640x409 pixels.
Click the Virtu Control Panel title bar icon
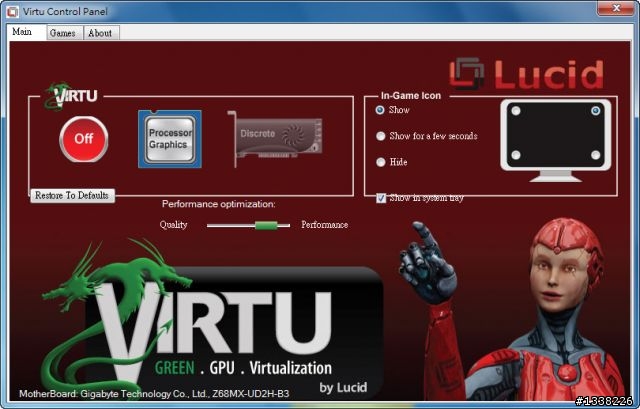pyautogui.click(x=12, y=11)
